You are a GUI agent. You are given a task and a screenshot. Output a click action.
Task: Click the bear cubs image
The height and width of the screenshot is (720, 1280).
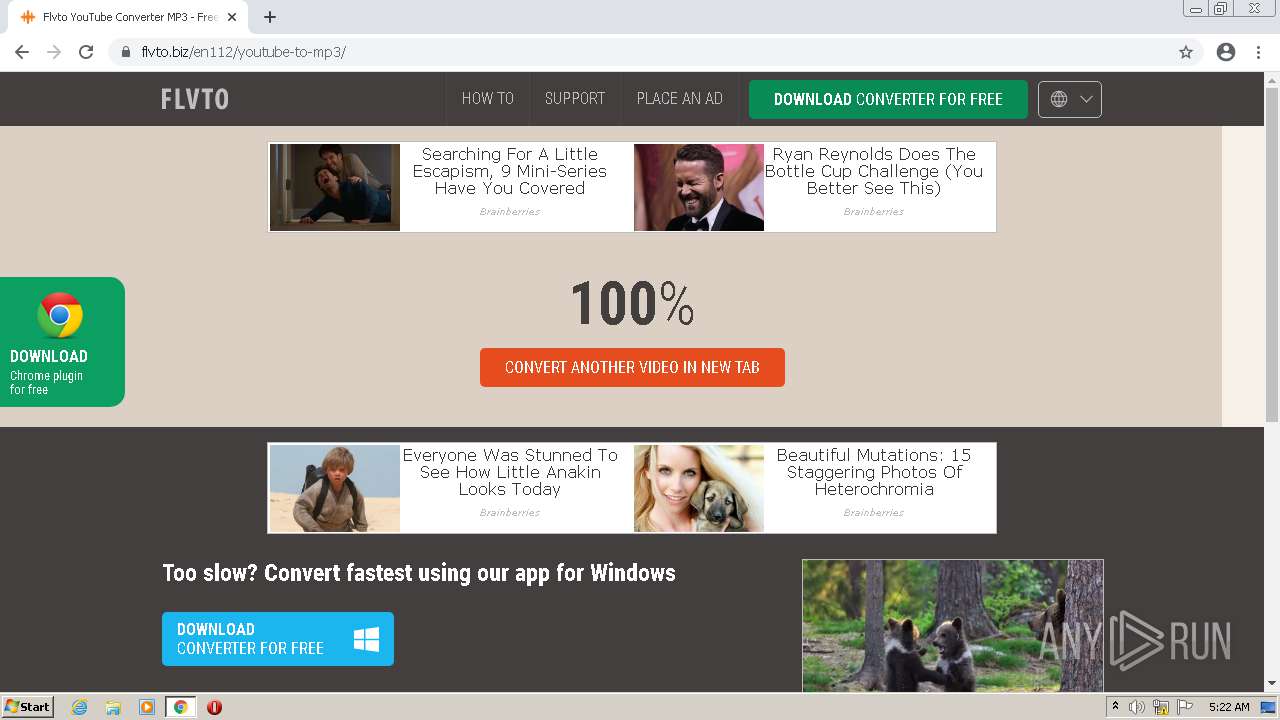tap(953, 625)
